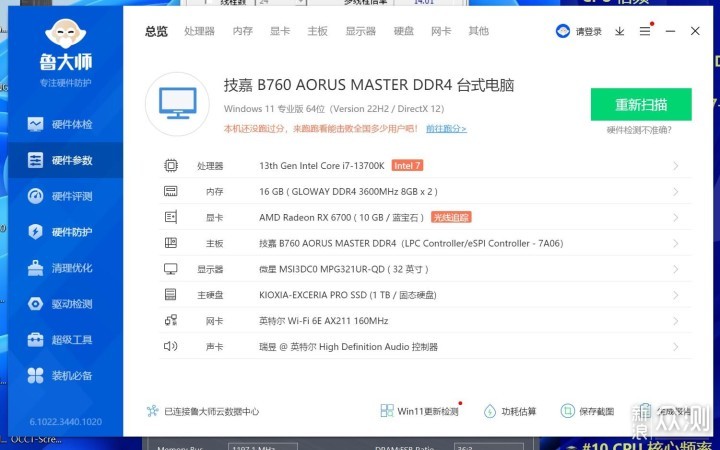
Task: Expand the 声卡 row chevron
Action: point(675,346)
